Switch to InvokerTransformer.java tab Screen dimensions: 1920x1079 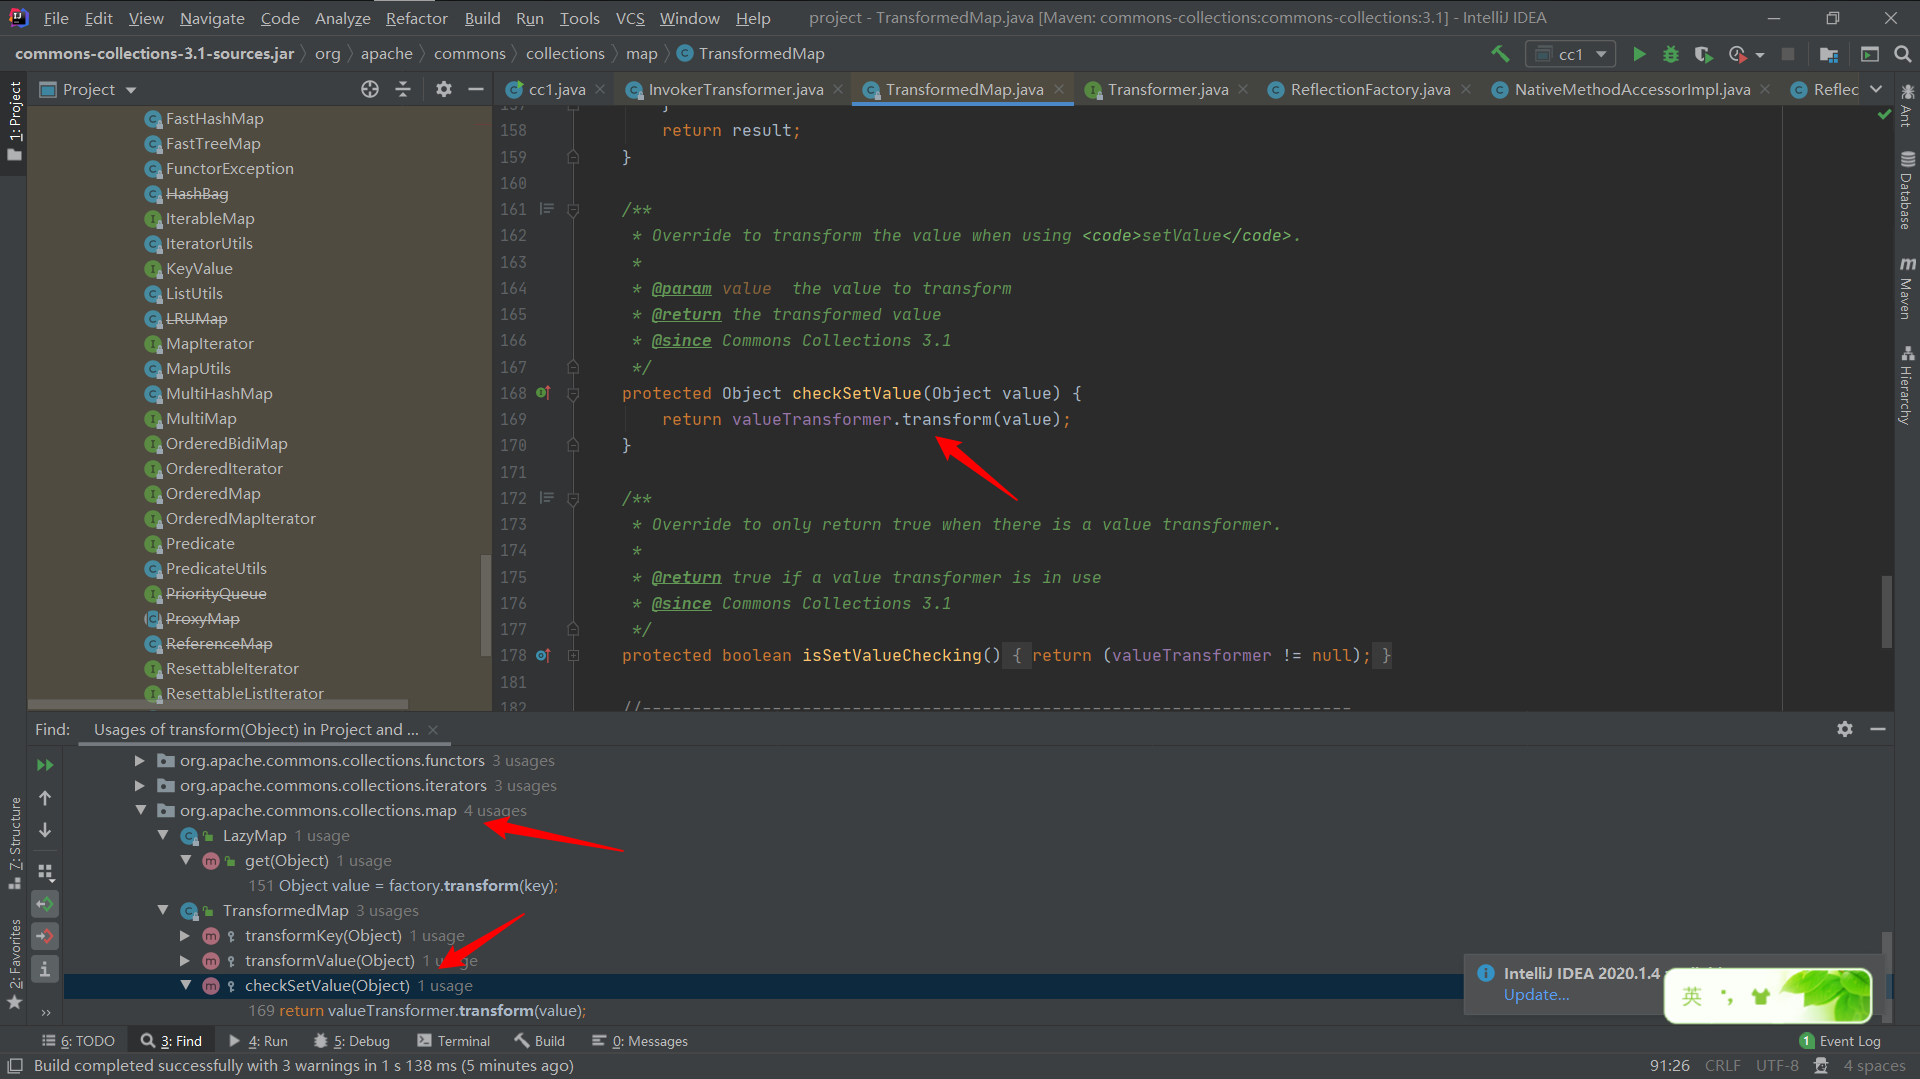(x=735, y=89)
